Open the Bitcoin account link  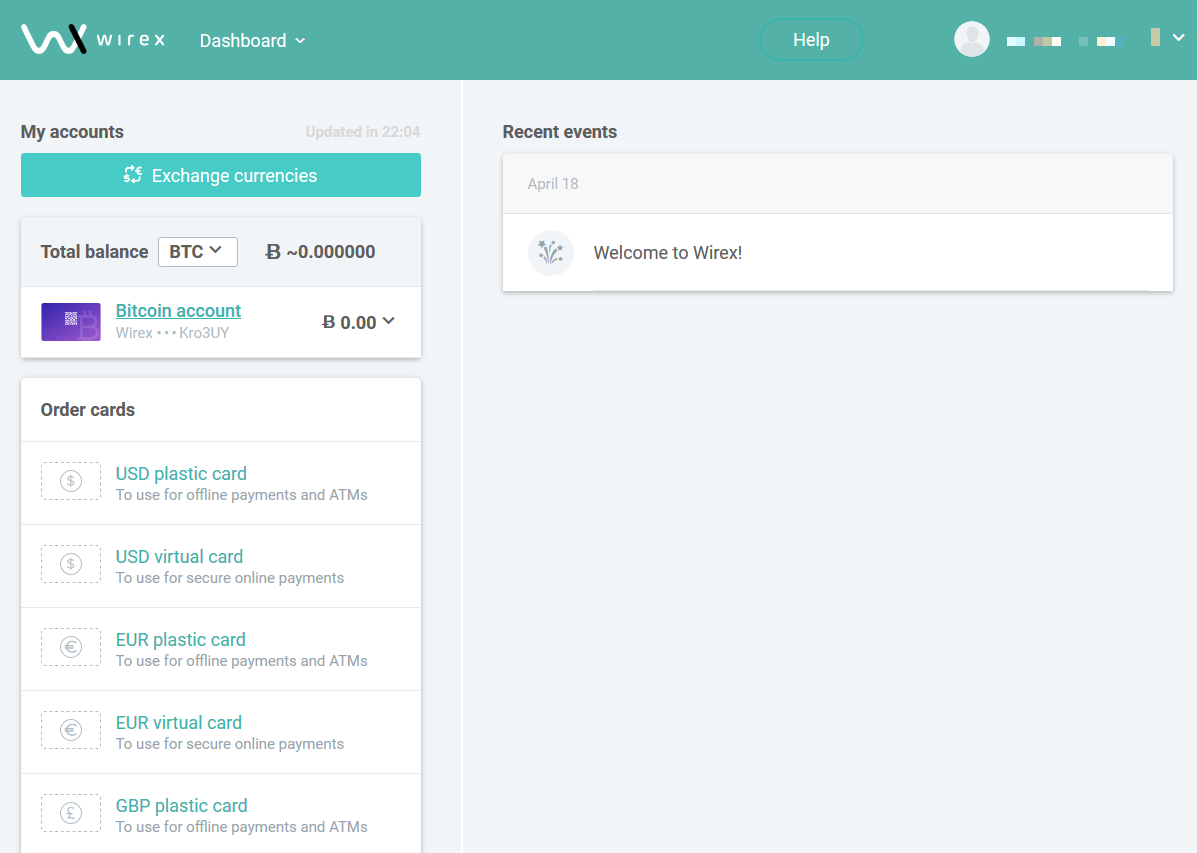tap(178, 311)
